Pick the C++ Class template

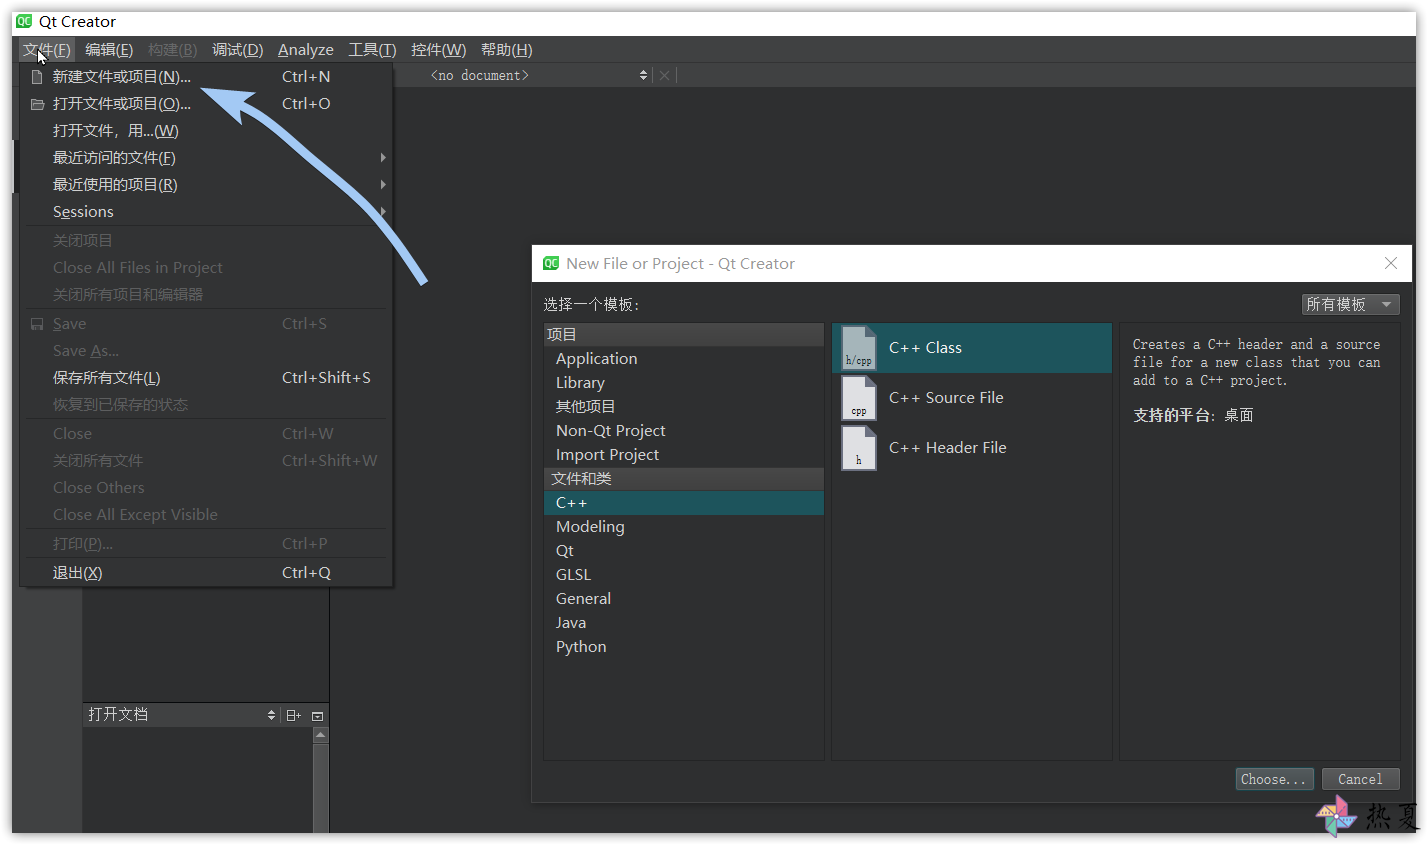point(972,348)
